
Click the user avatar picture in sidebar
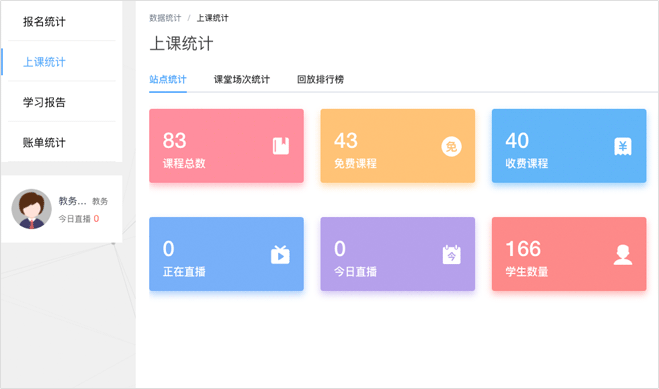click(32, 209)
